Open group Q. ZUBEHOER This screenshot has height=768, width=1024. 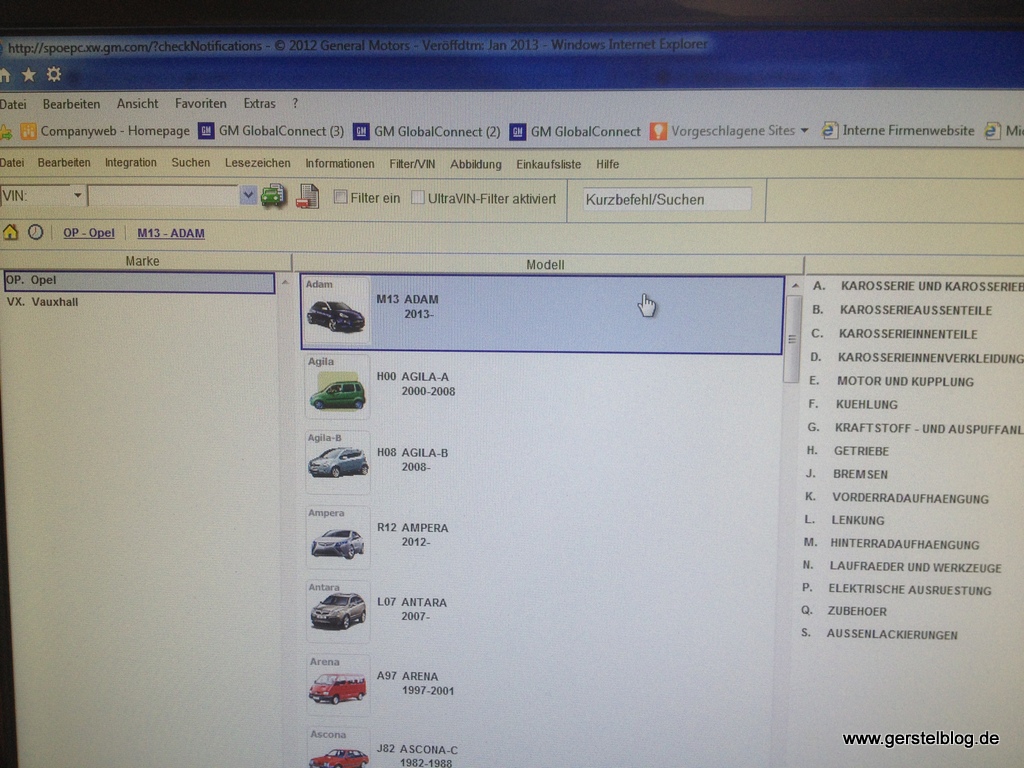tap(844, 611)
